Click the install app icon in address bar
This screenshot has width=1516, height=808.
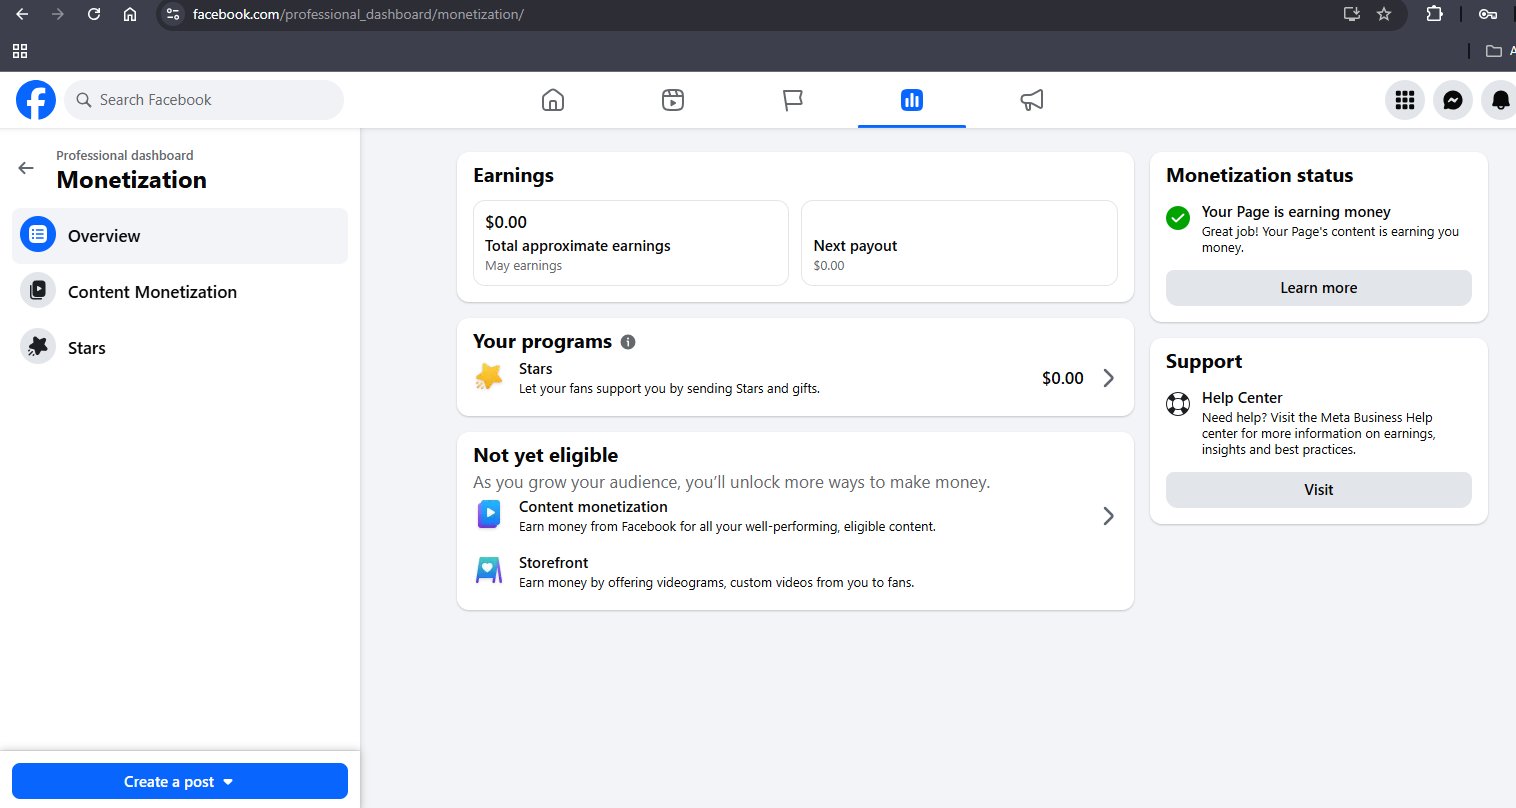pos(1352,14)
